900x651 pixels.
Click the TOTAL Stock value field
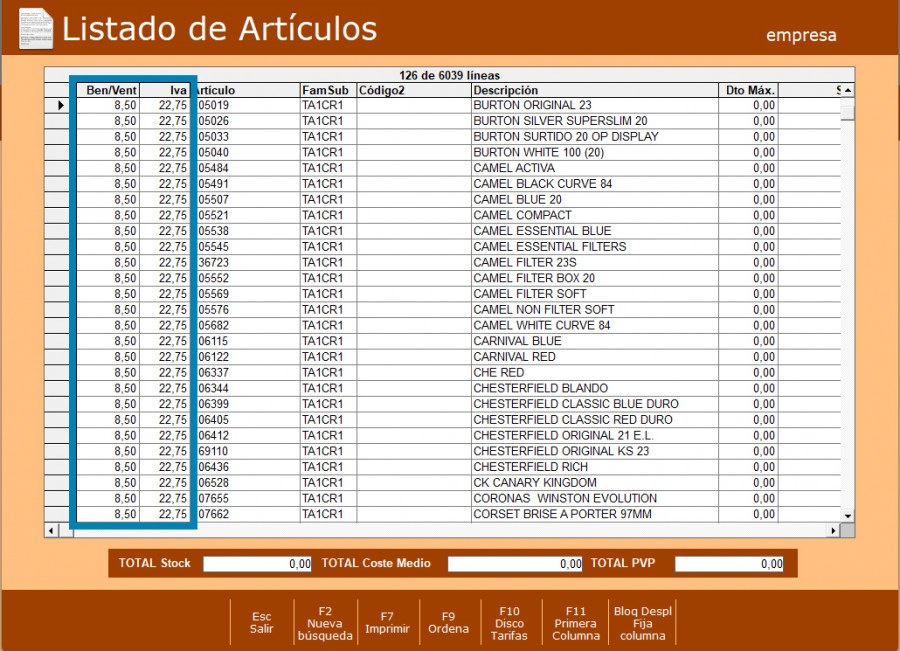(258, 564)
